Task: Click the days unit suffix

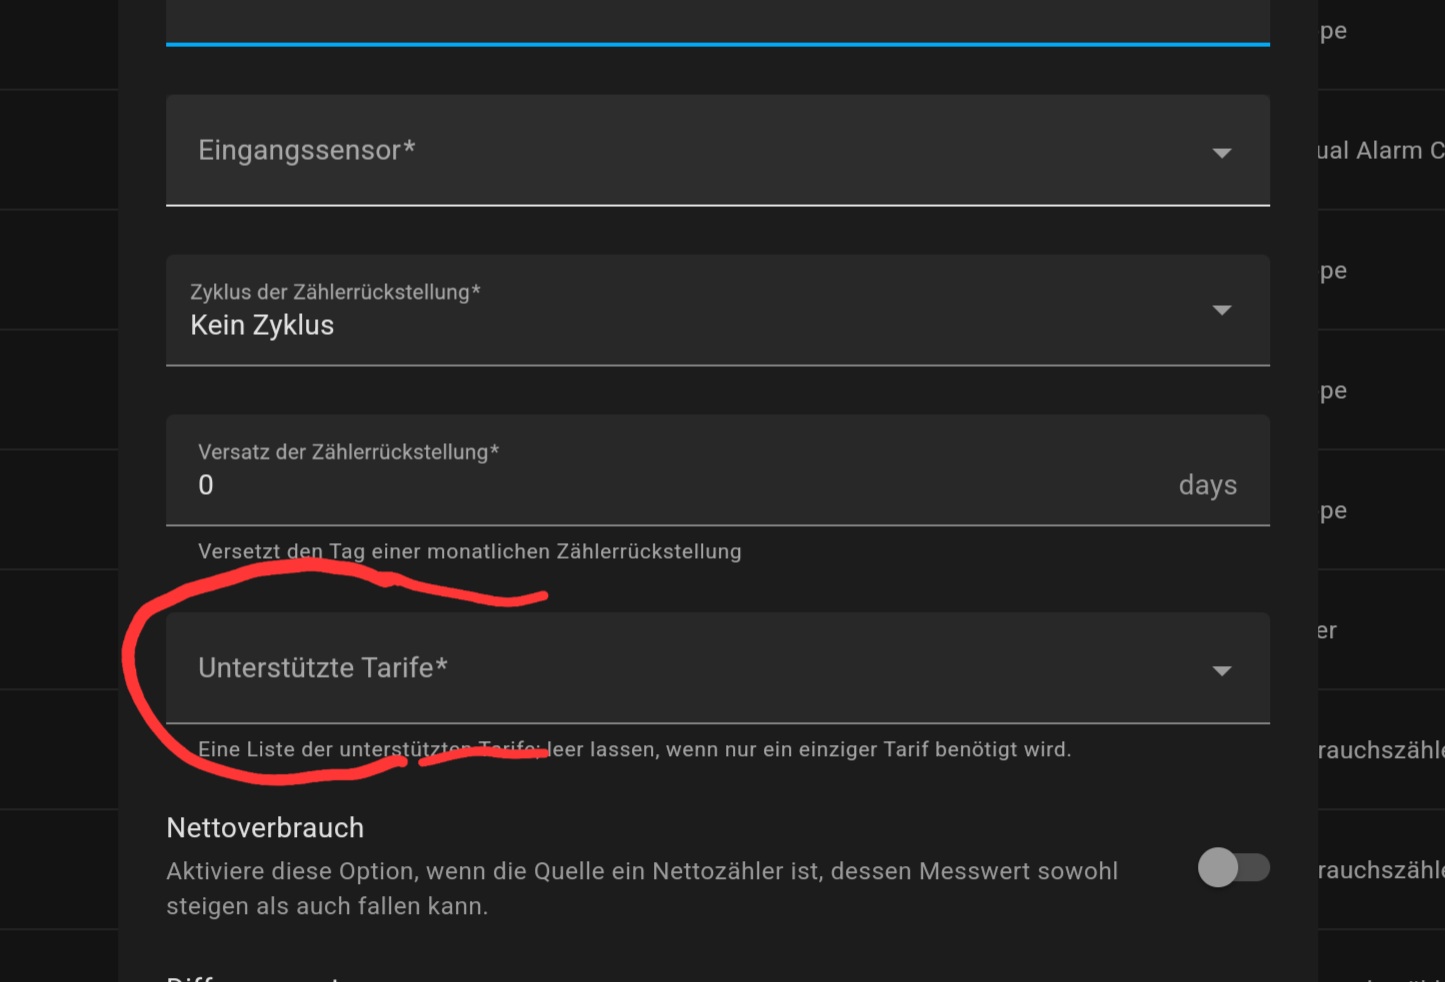Action: tap(1207, 485)
